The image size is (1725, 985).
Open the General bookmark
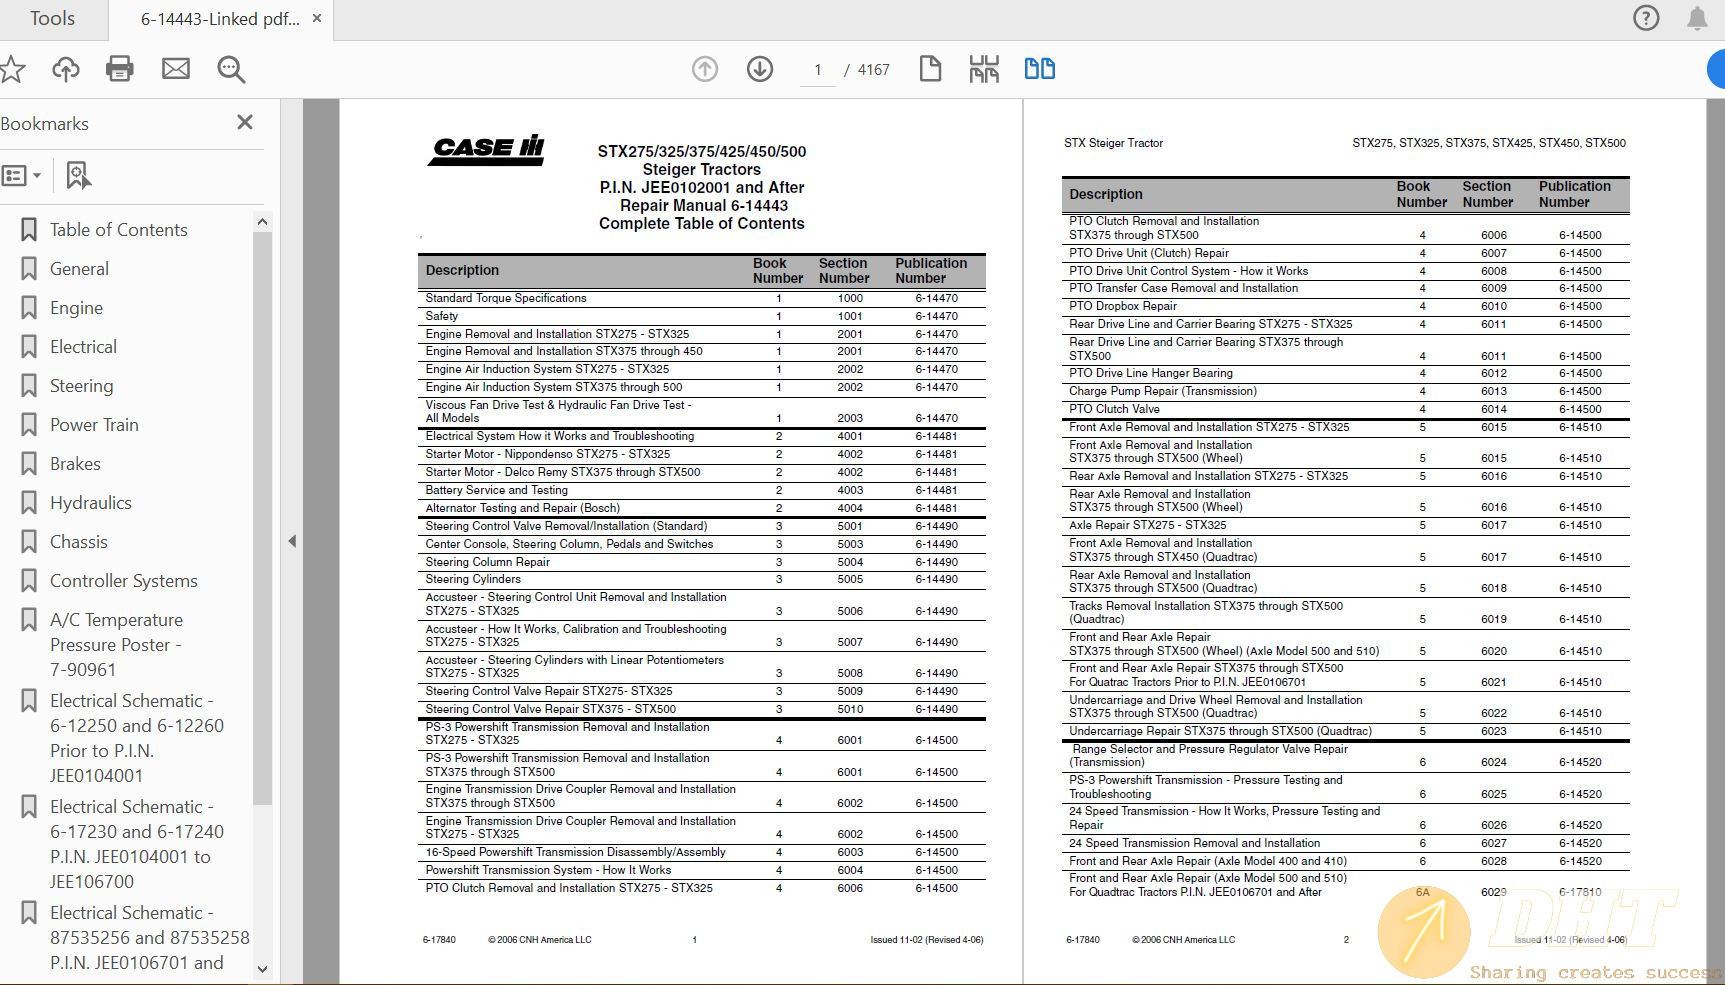pos(79,269)
